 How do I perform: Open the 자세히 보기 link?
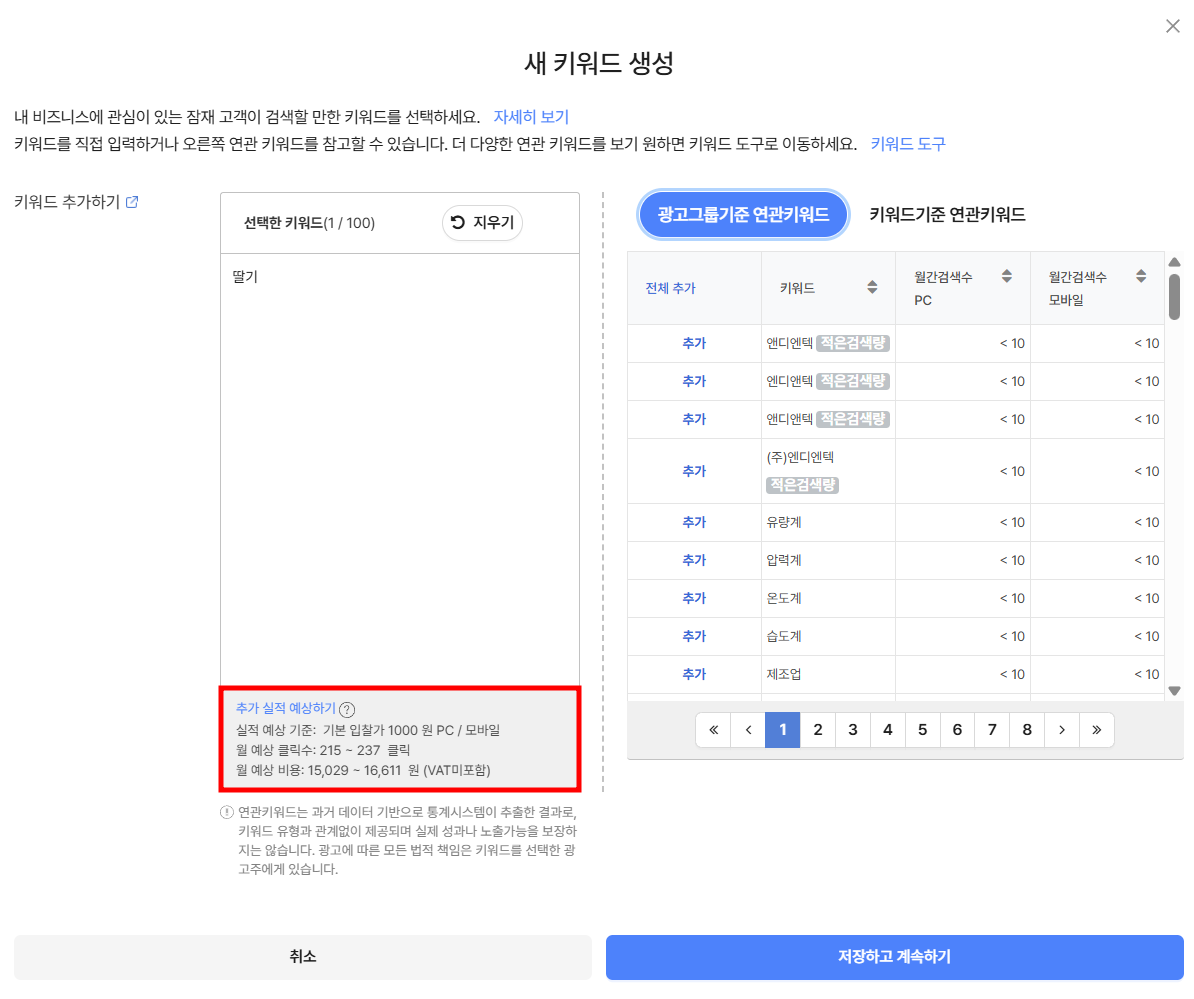pos(532,116)
